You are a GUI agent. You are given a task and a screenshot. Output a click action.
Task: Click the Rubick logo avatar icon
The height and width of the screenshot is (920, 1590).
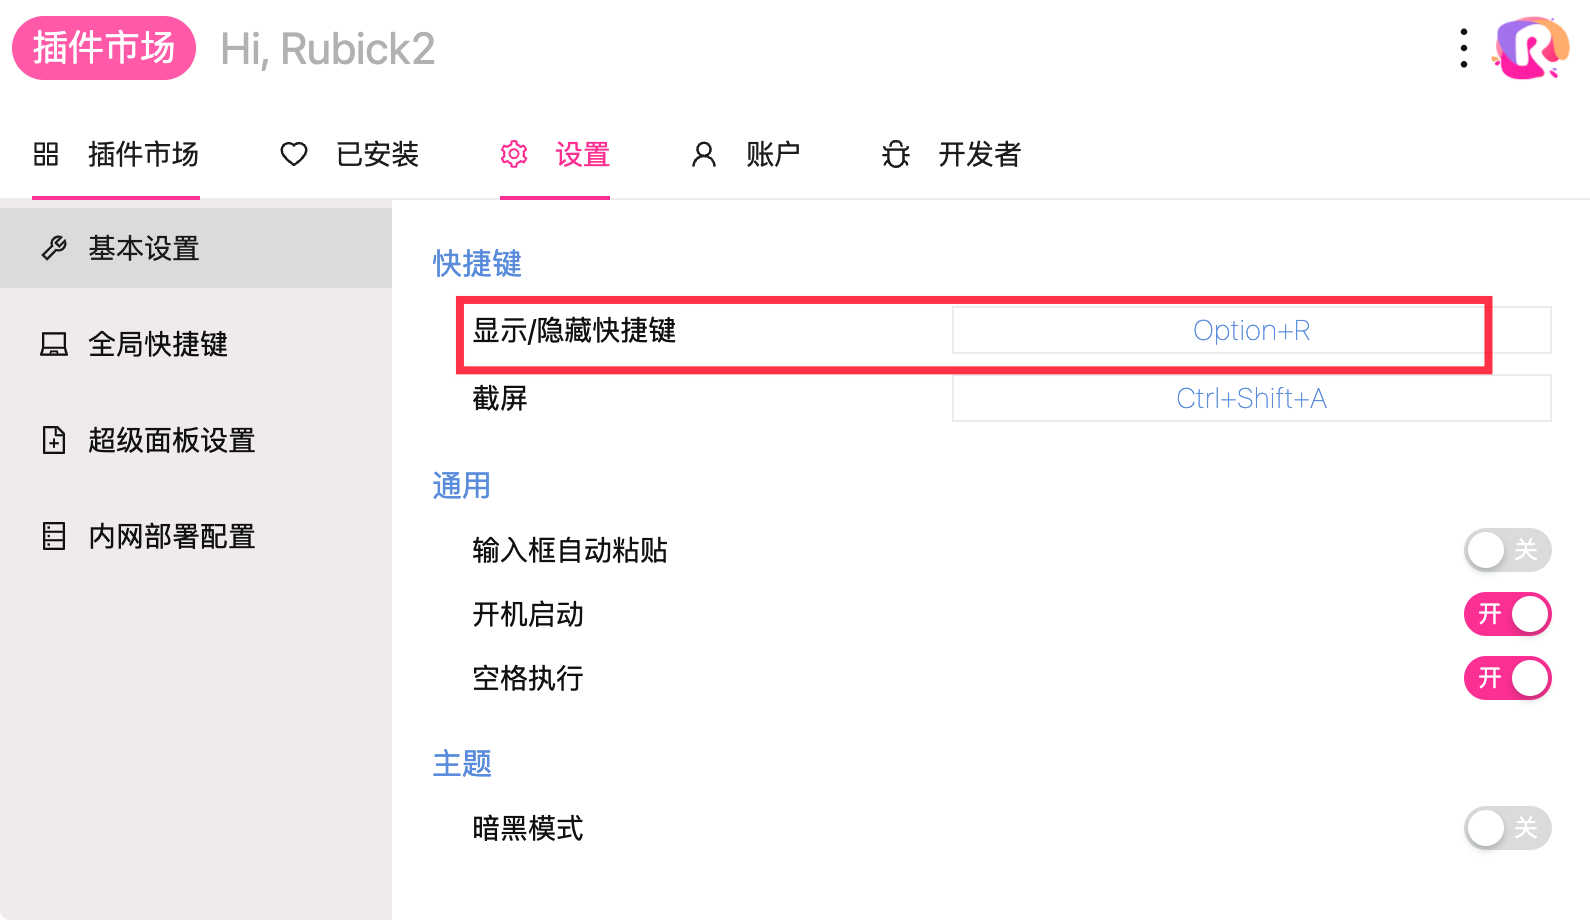coord(1530,48)
